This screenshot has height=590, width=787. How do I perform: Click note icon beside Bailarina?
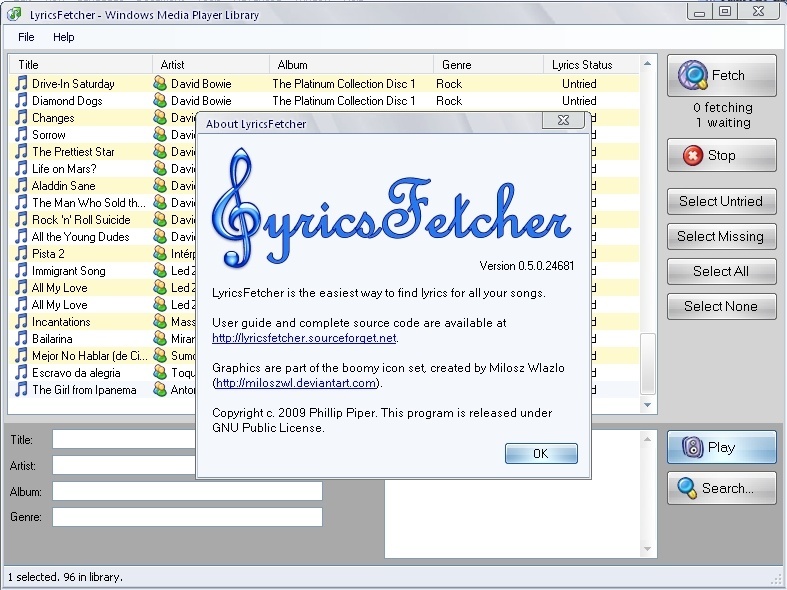point(21,339)
